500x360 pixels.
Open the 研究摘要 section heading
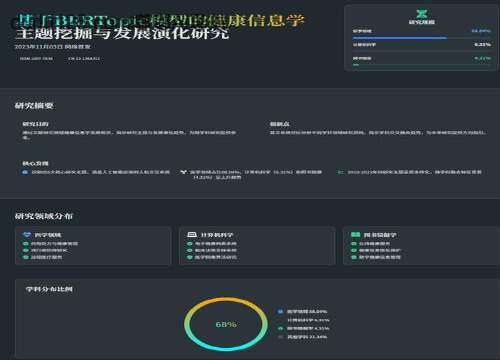[34, 106]
